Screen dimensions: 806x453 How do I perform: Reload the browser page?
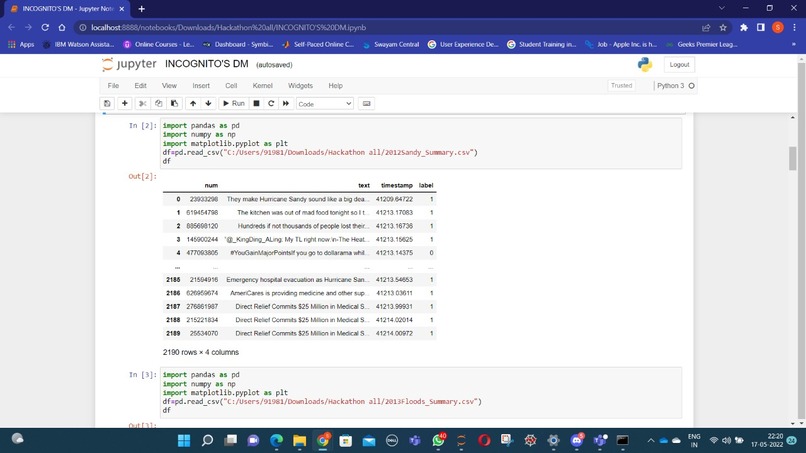pos(45,27)
